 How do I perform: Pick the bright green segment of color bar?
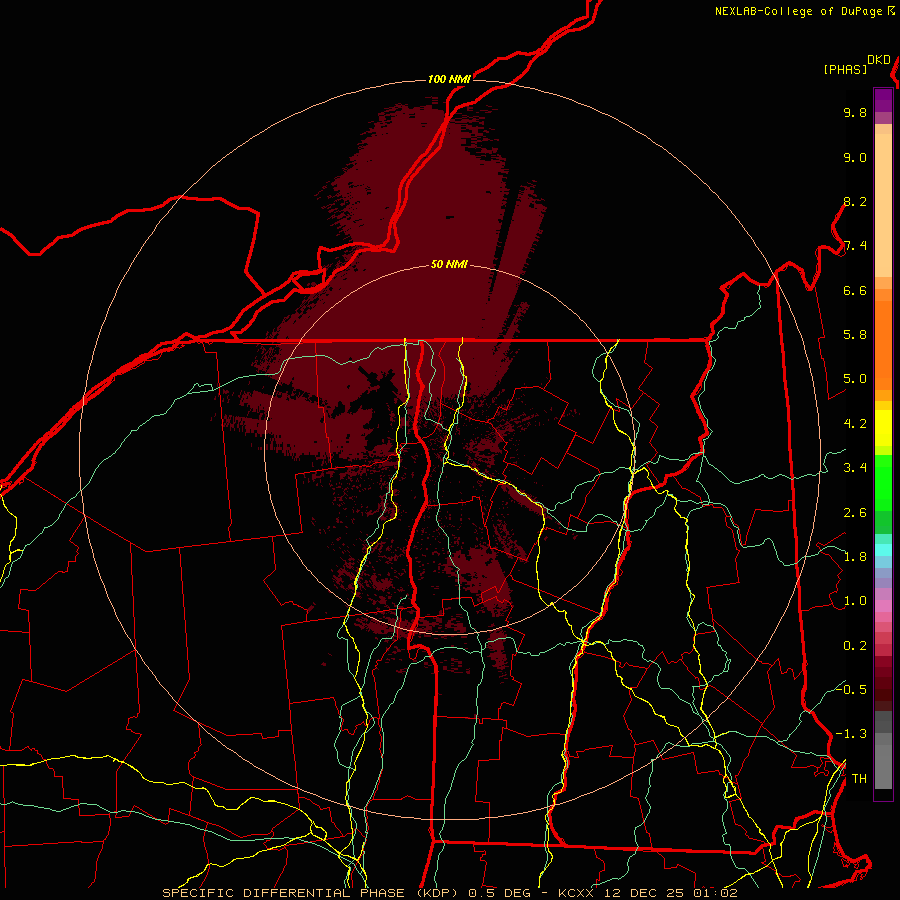(x=883, y=482)
